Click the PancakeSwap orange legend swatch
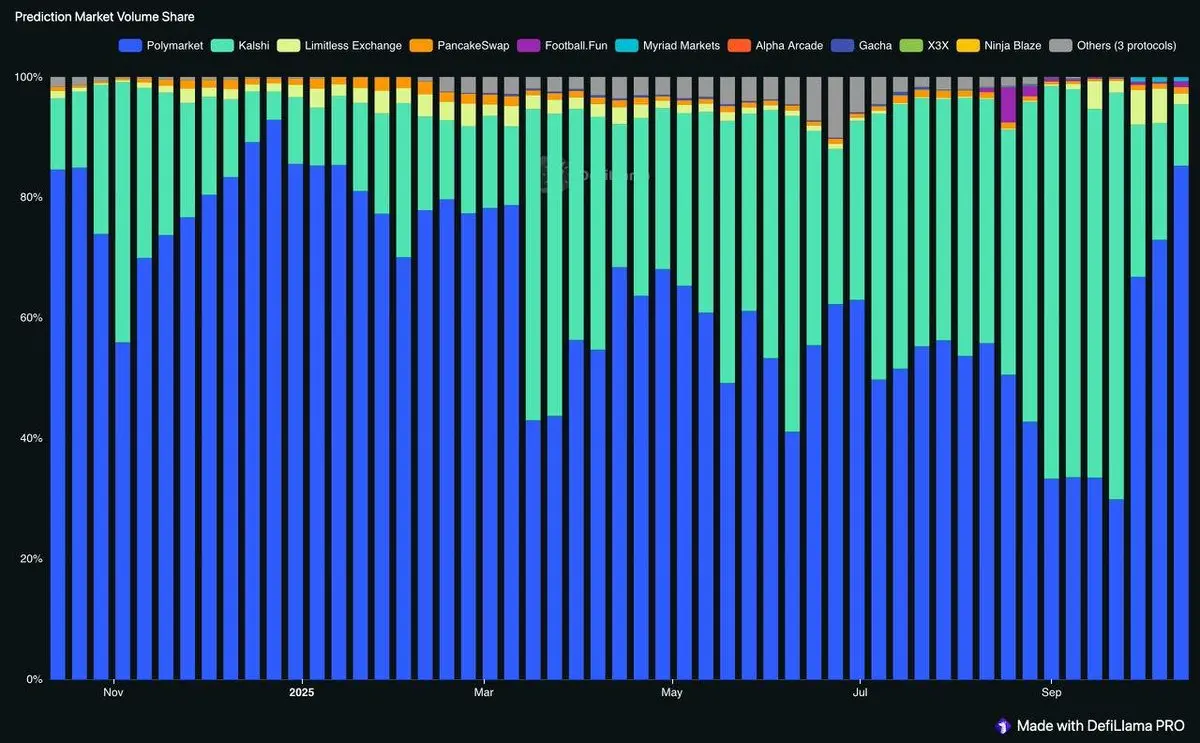1200x743 pixels. (x=421, y=45)
